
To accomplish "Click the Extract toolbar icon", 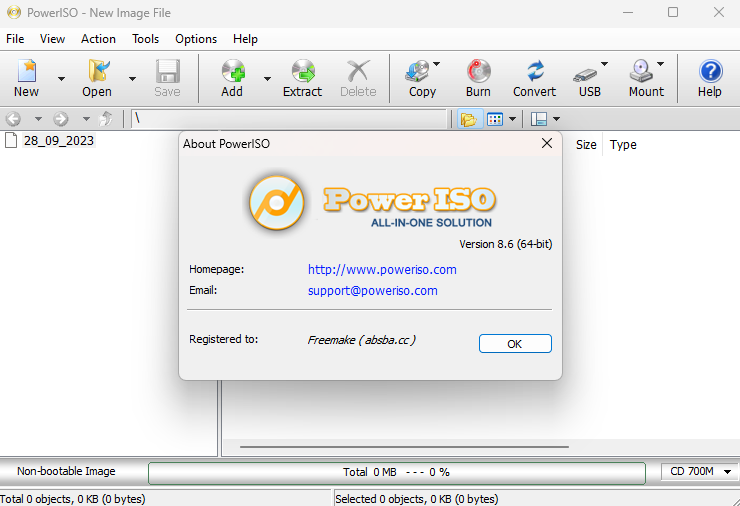I will click(303, 71).
